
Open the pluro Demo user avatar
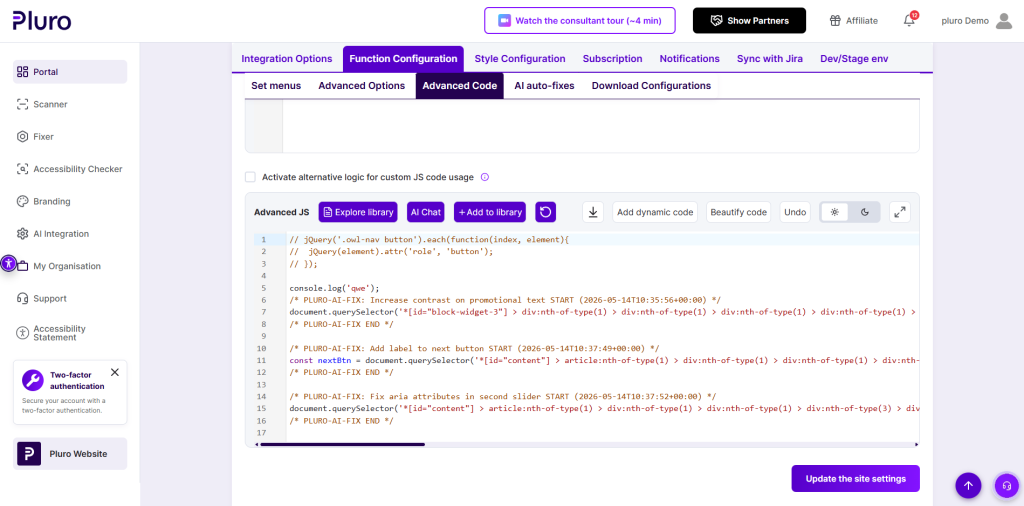(1003, 21)
